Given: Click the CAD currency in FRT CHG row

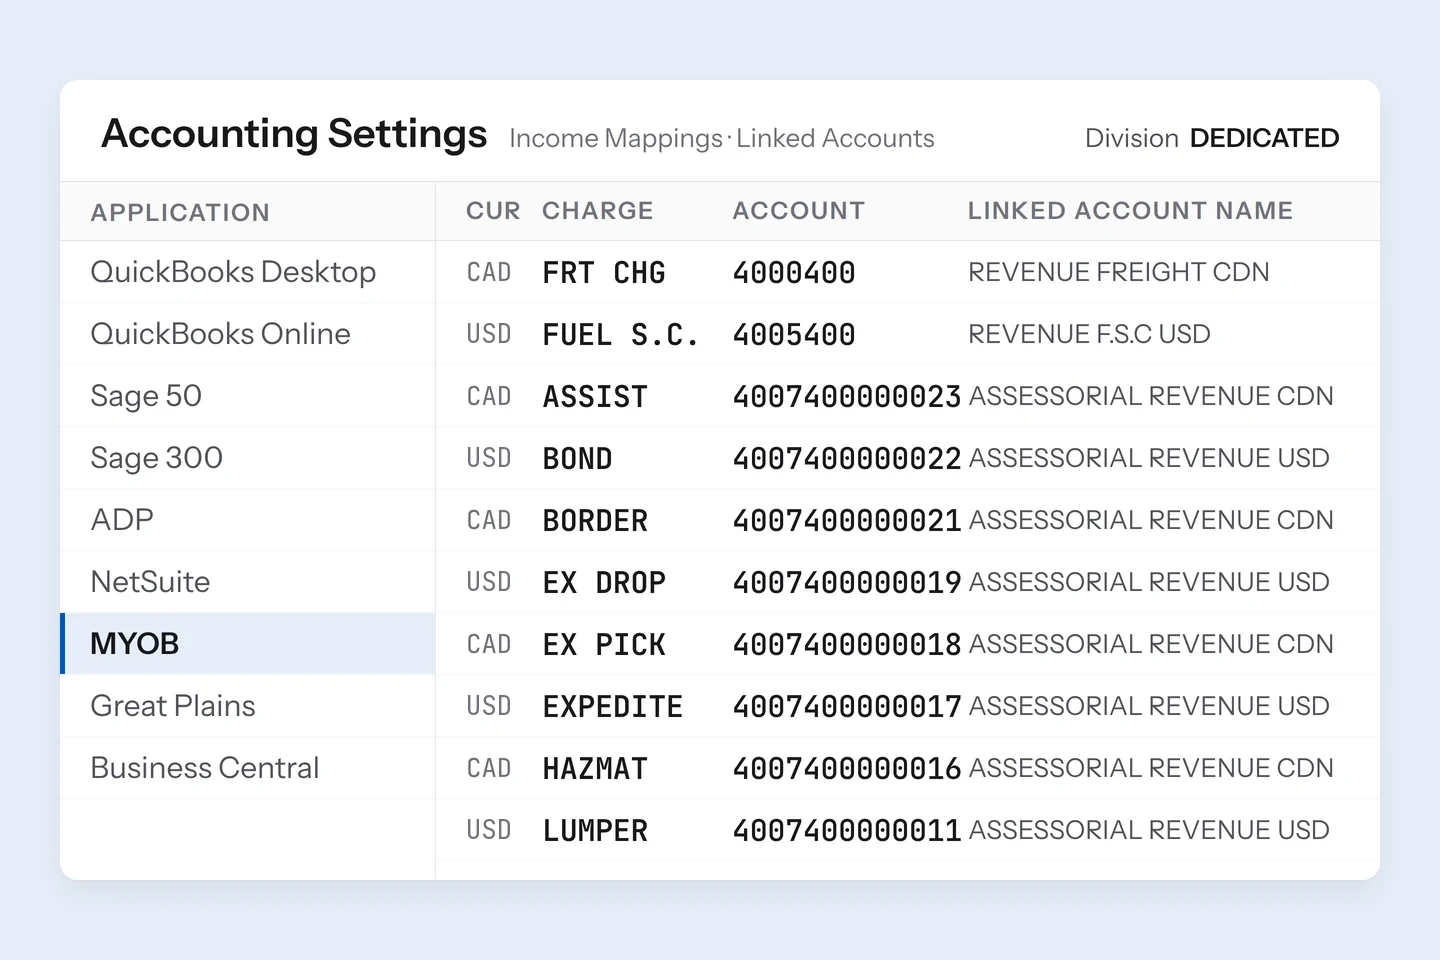Looking at the screenshot, I should (x=489, y=272).
